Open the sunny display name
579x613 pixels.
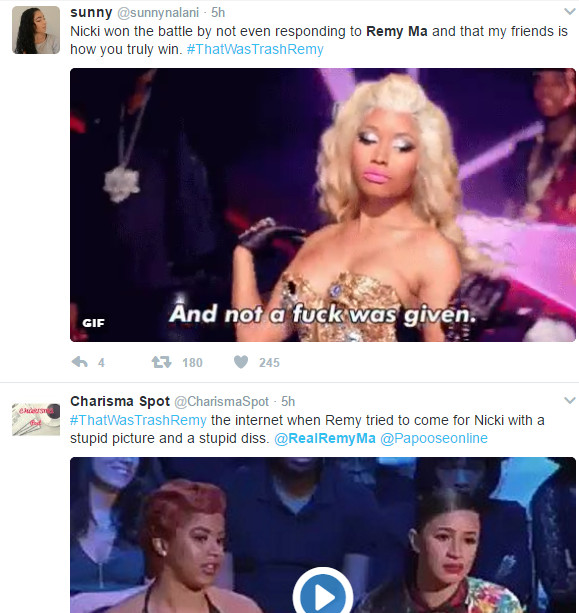pyautogui.click(x=91, y=13)
